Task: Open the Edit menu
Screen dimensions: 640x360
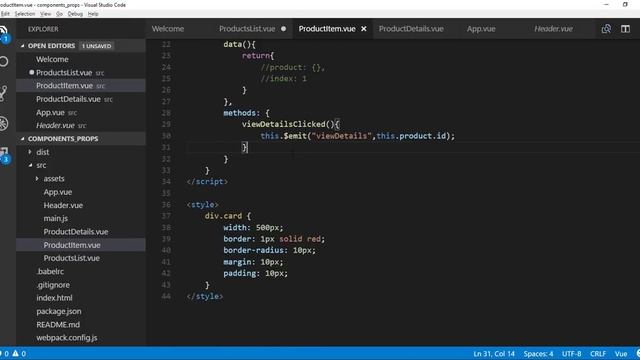Action: coord(5,14)
